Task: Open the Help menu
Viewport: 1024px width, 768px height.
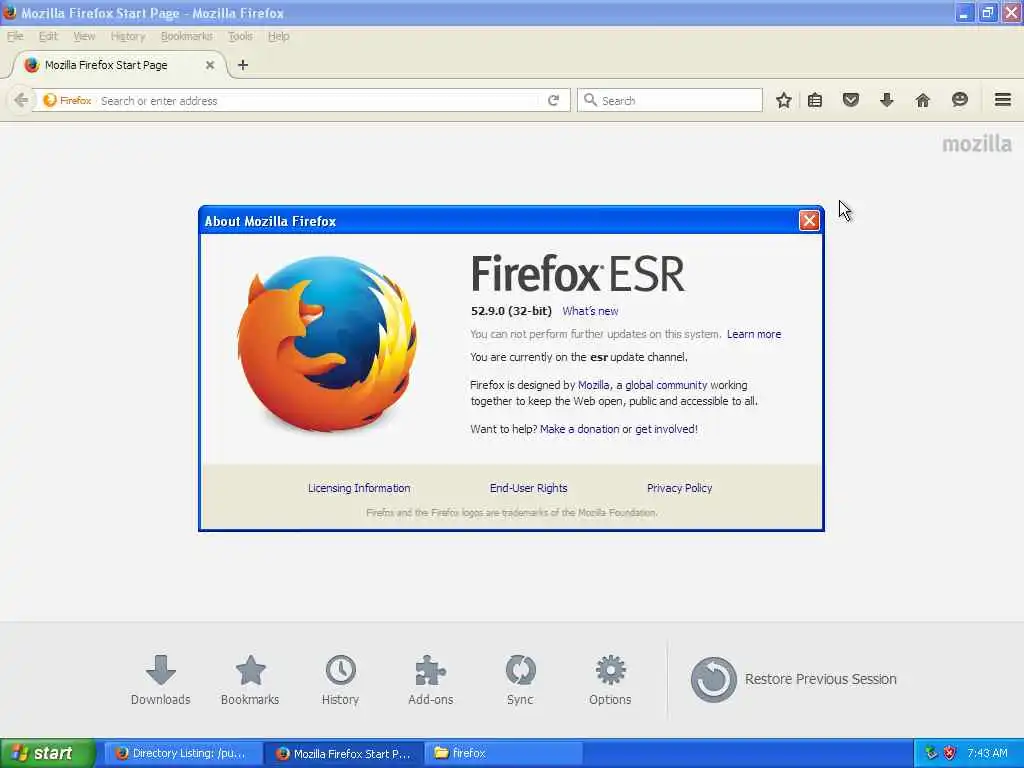Action: click(x=279, y=37)
